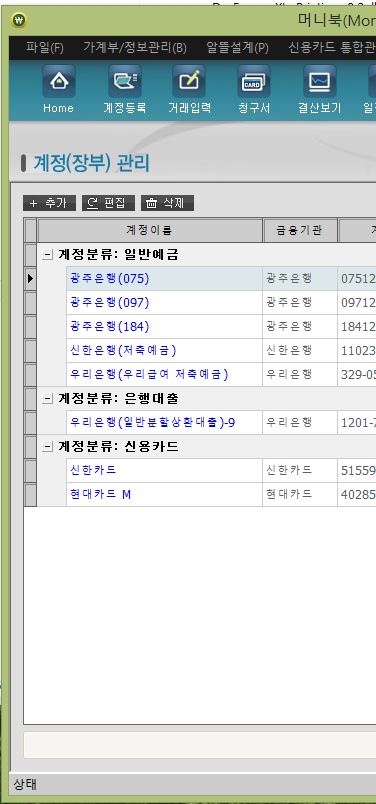Open the 알뜰설계(P) menu
The height and width of the screenshot is (804, 376).
coord(237,48)
